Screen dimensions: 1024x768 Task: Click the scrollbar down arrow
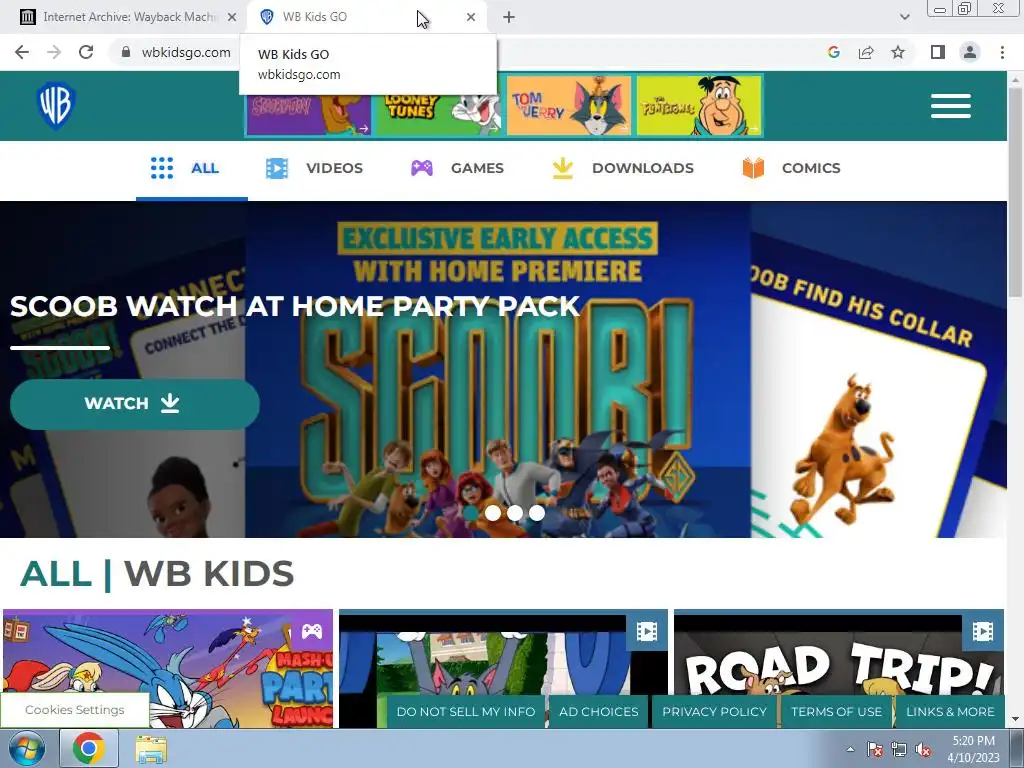(1016, 720)
